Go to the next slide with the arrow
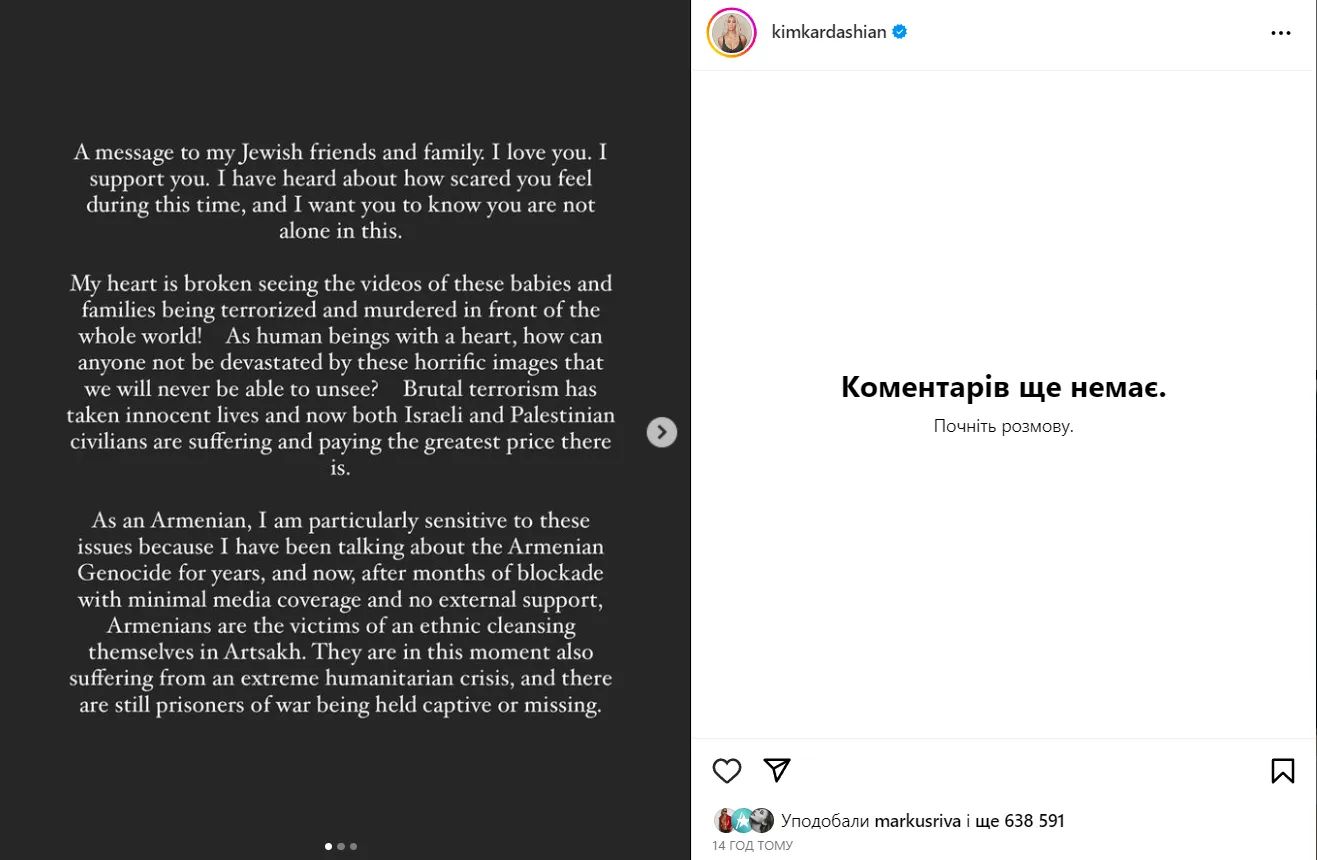Screen dimensions: 1317x860 (662, 432)
